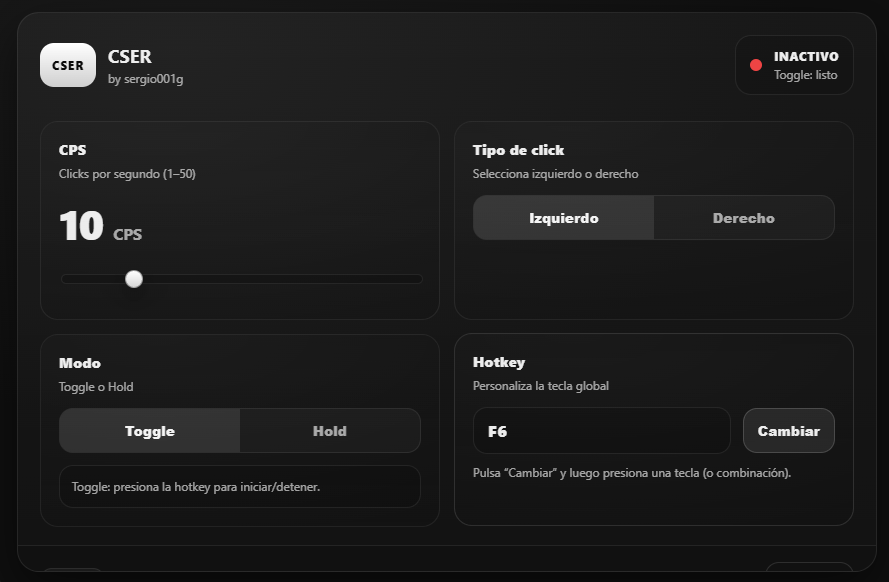Click the Hotkey section heading
Image resolution: width=889 pixels, height=582 pixels.
tap(498, 362)
